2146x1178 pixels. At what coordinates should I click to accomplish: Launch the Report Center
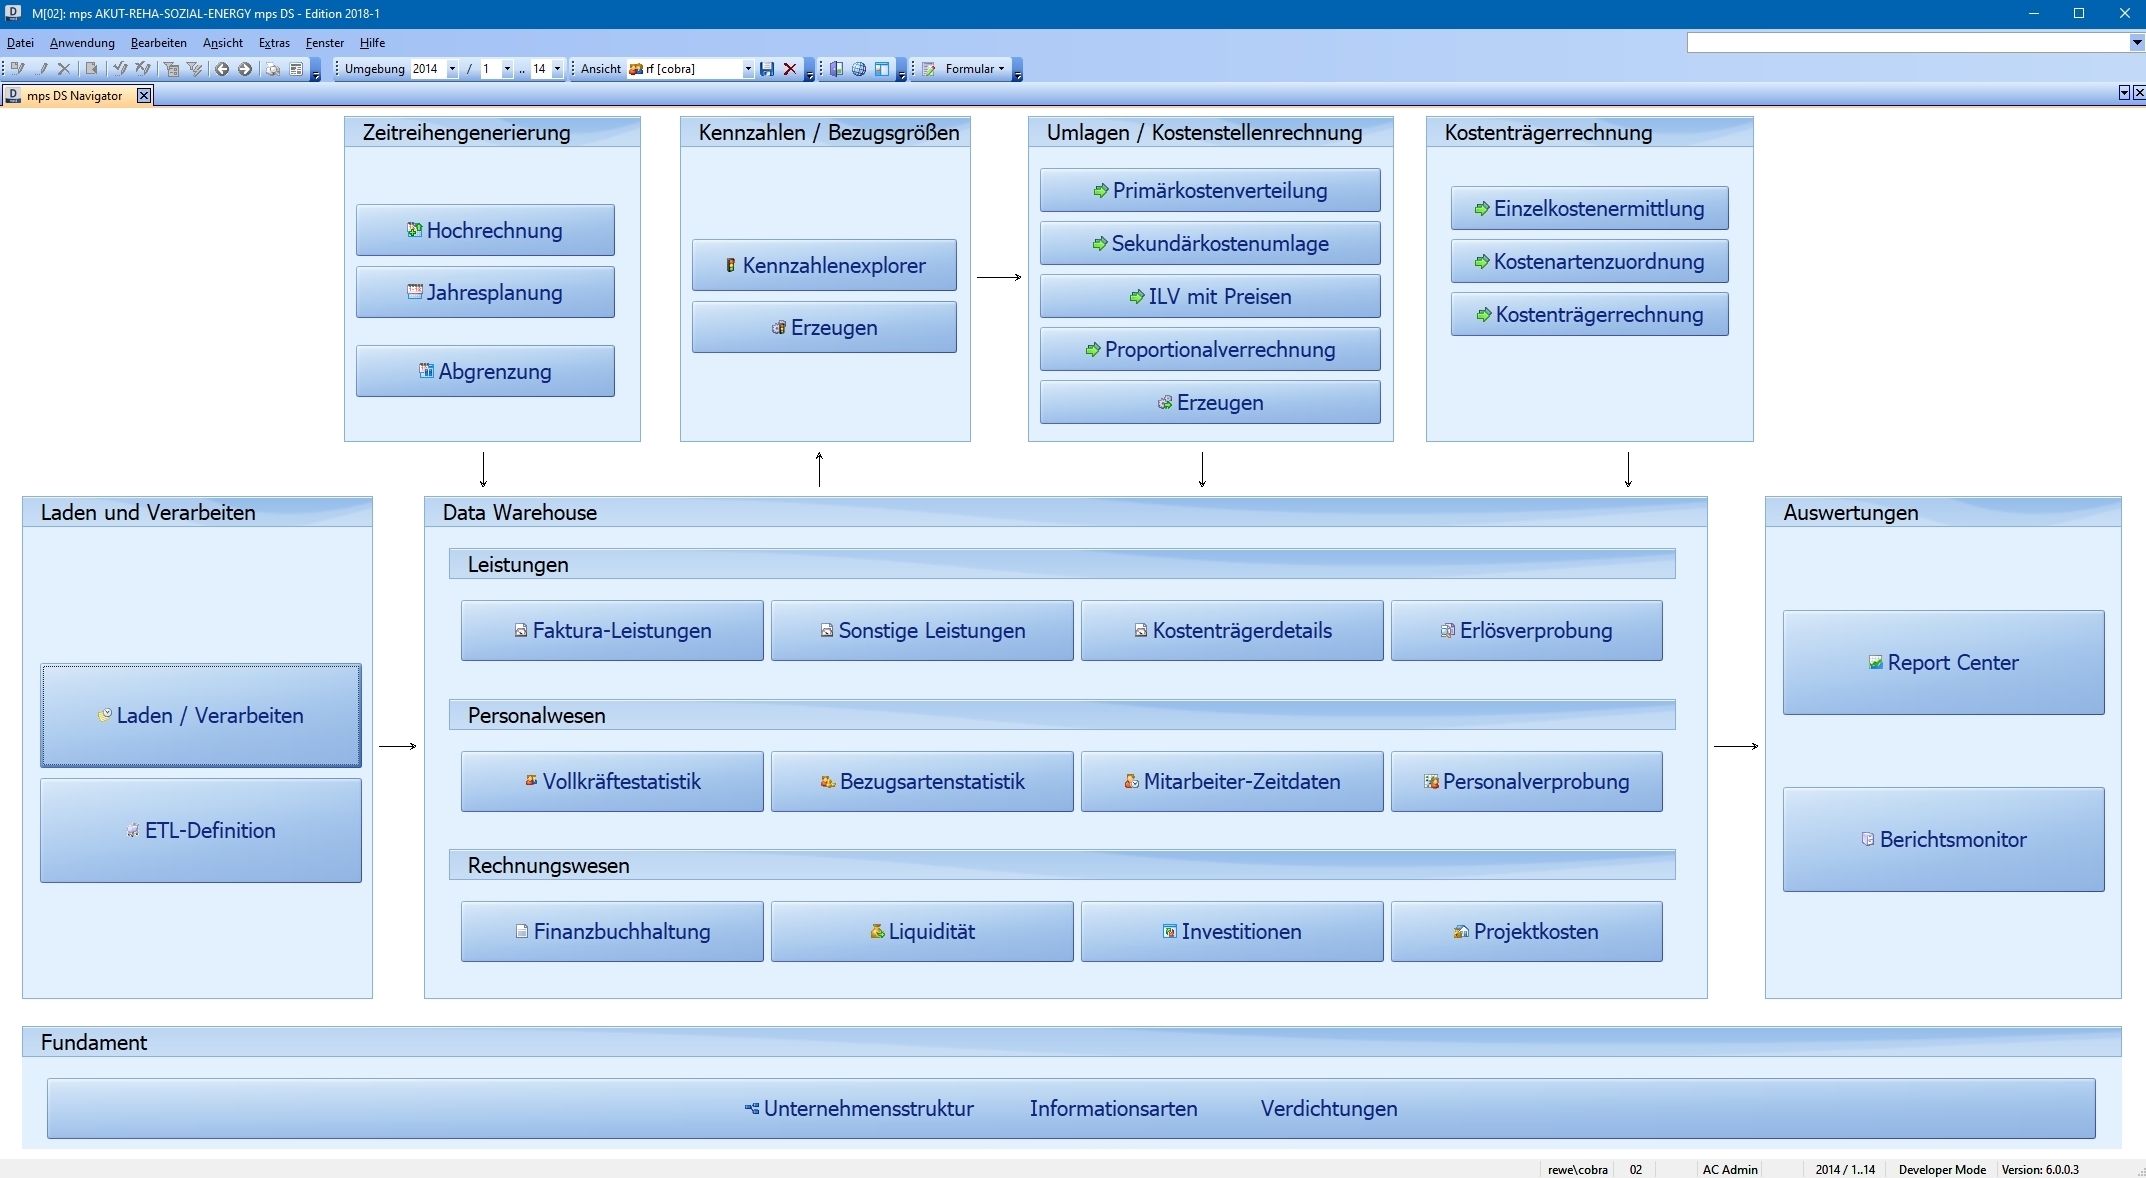pos(1943,663)
